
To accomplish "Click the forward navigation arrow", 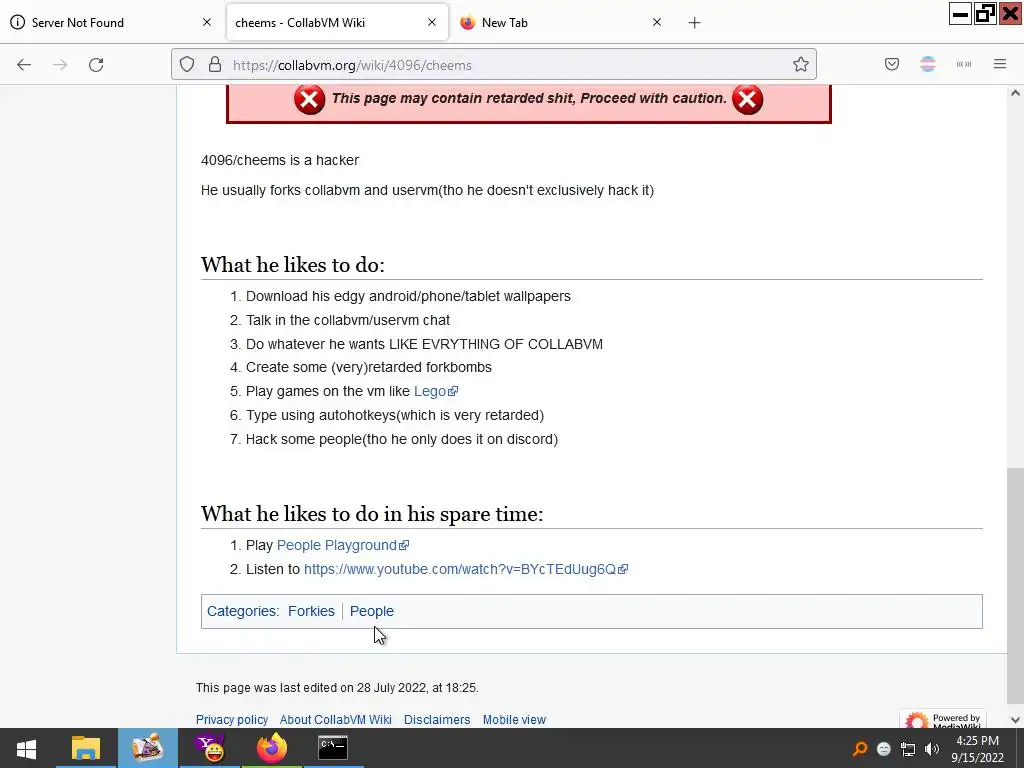I will tap(60, 65).
